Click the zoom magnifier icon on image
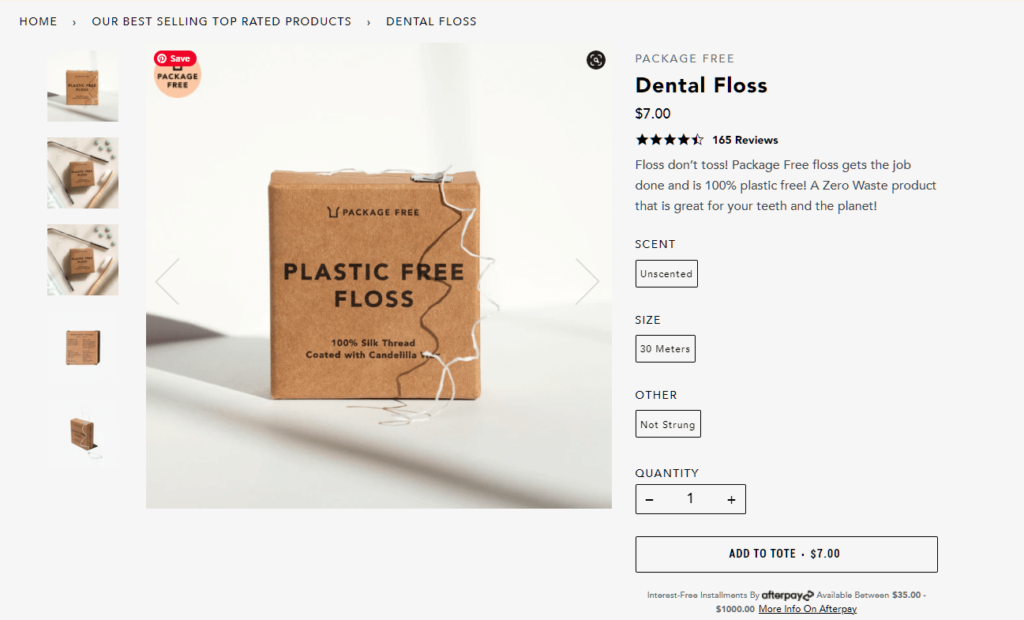Viewport: 1024px width, 620px height. (596, 60)
